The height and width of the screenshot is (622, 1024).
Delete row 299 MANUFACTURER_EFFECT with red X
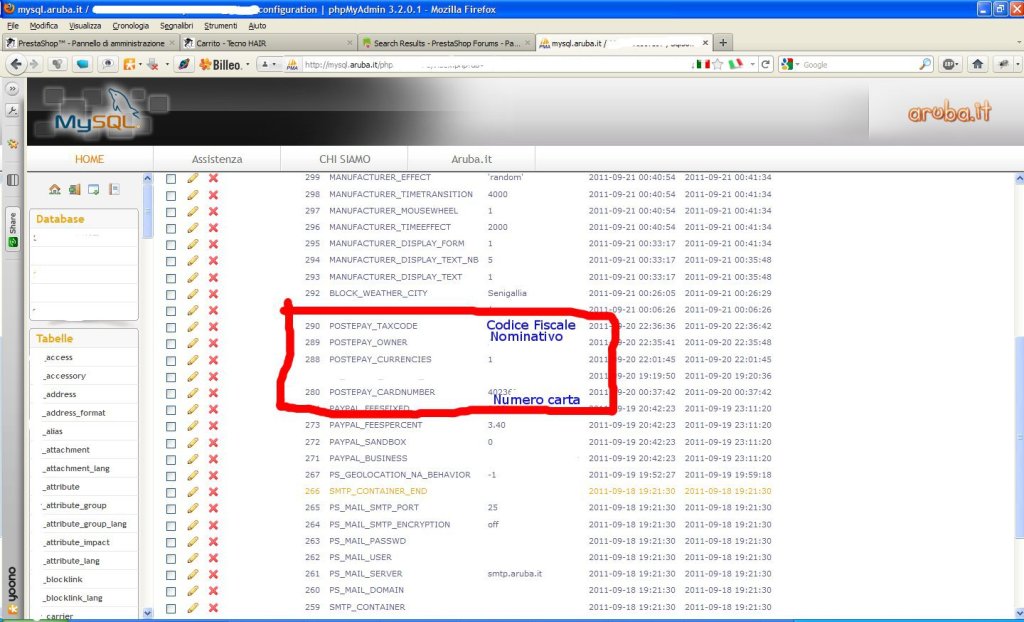pyautogui.click(x=213, y=178)
